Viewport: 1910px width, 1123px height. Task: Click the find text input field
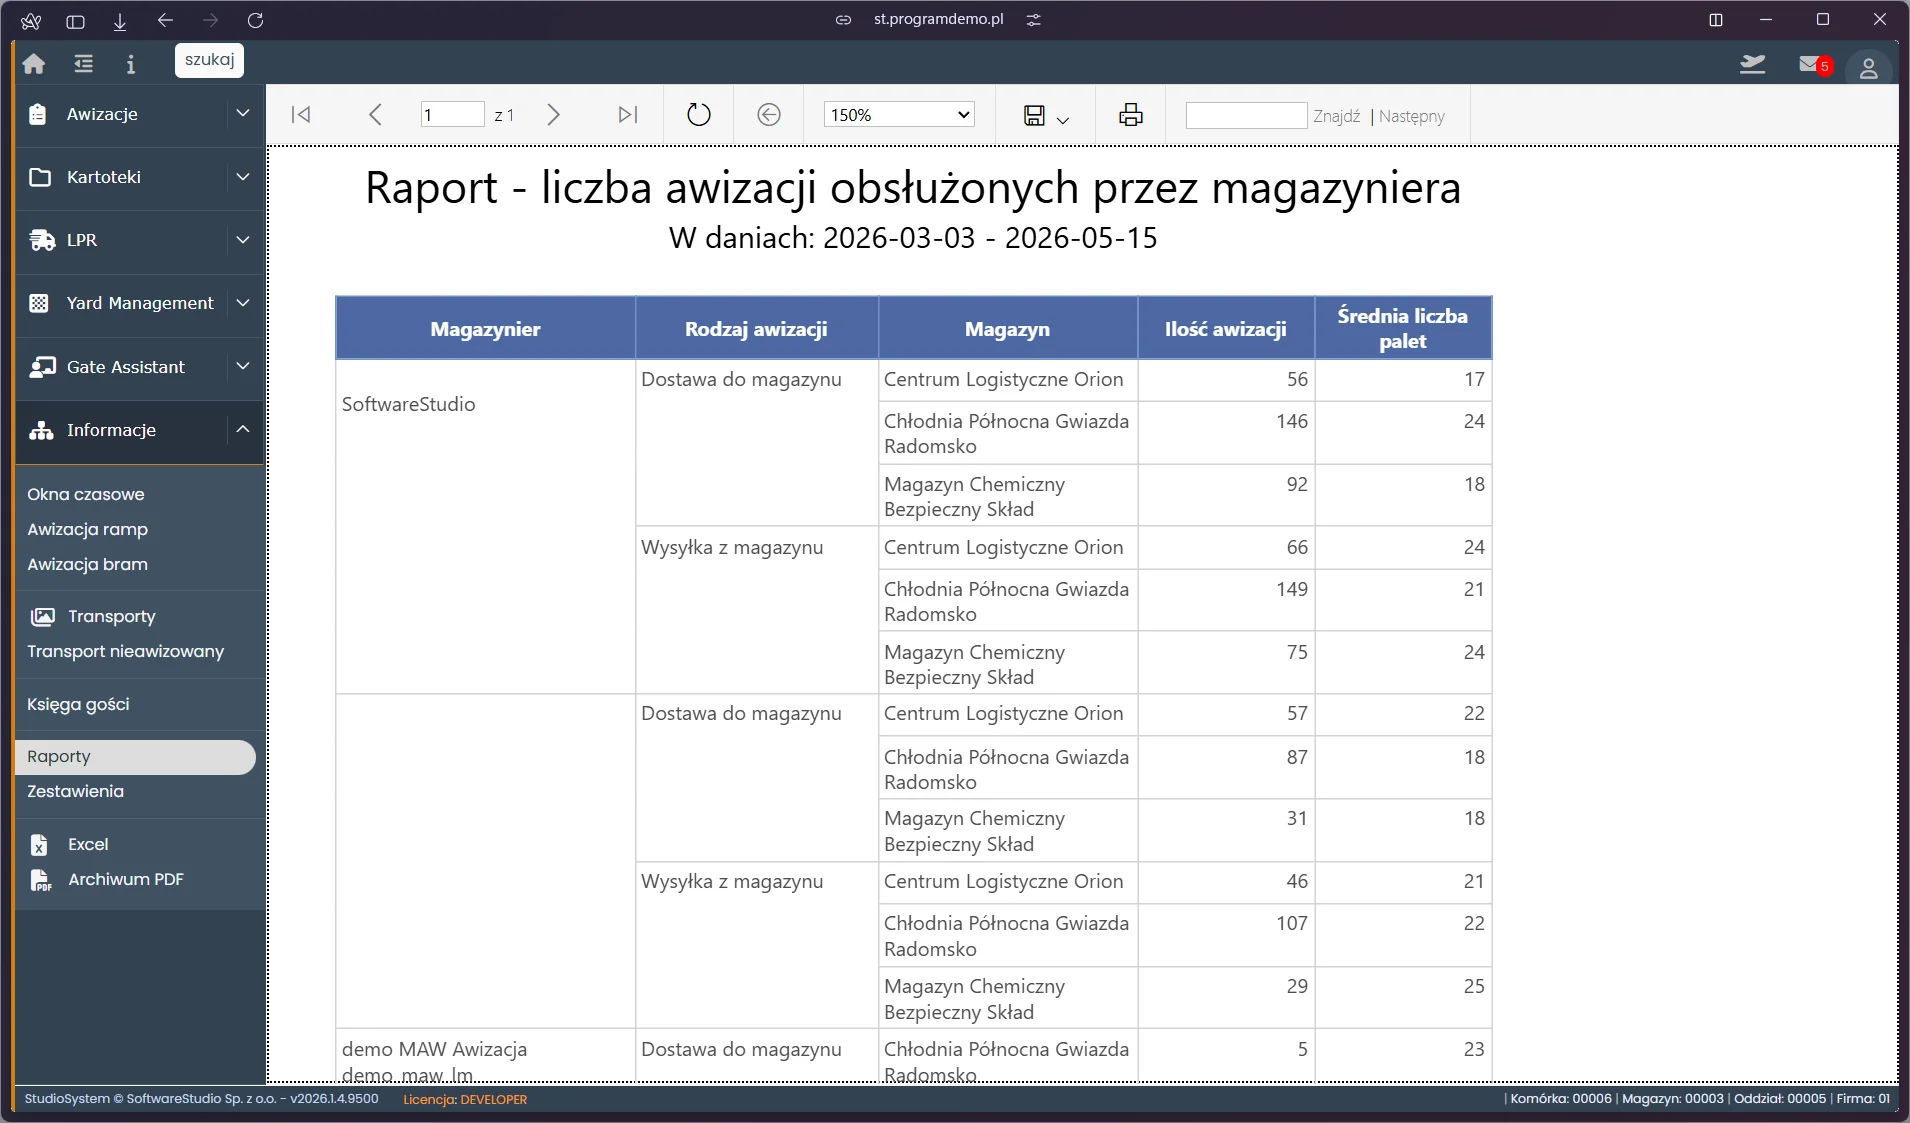pos(1246,115)
